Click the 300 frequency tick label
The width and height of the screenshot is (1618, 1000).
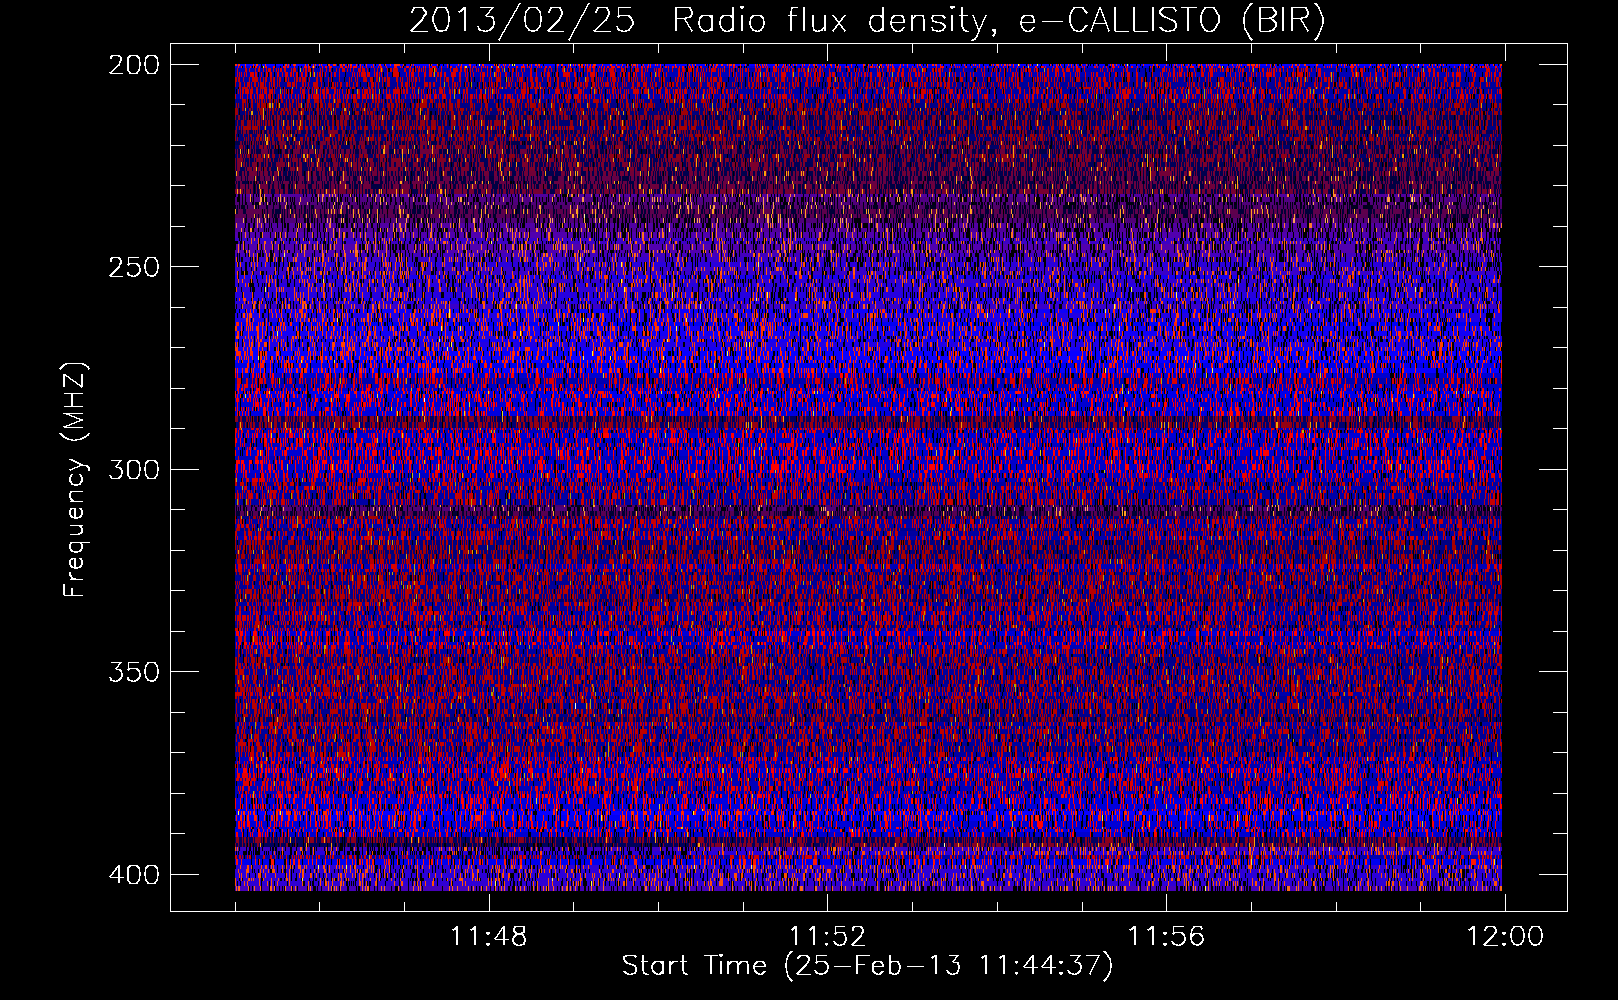(133, 469)
